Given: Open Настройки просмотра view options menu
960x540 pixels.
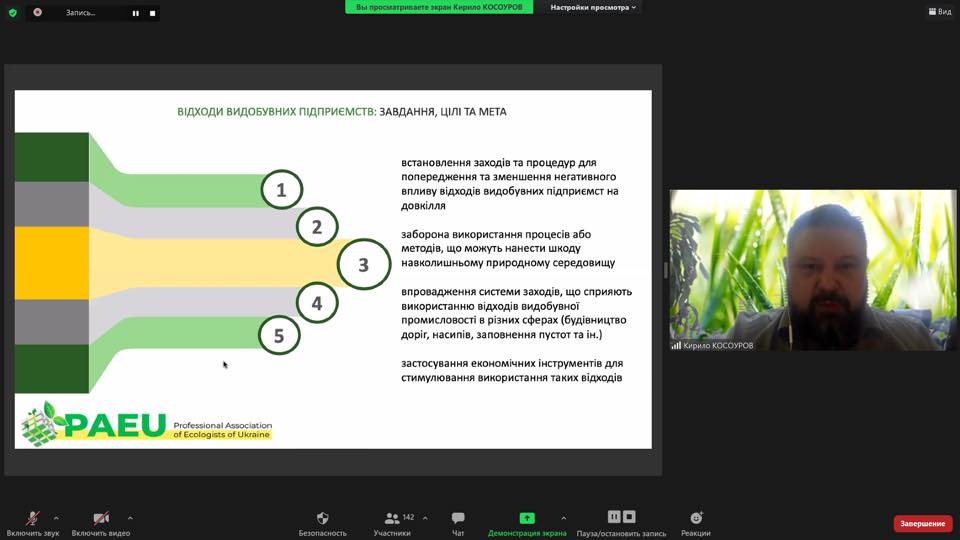Looking at the screenshot, I should pos(590,7).
